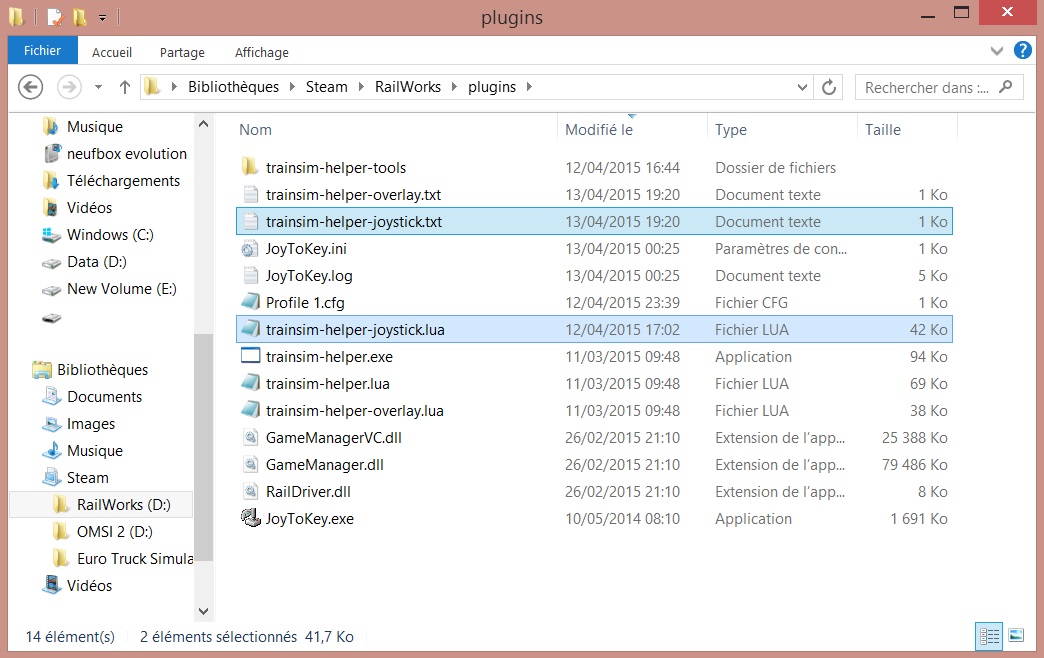Open Documents library in sidebar
This screenshot has height=658, width=1044.
(x=105, y=397)
